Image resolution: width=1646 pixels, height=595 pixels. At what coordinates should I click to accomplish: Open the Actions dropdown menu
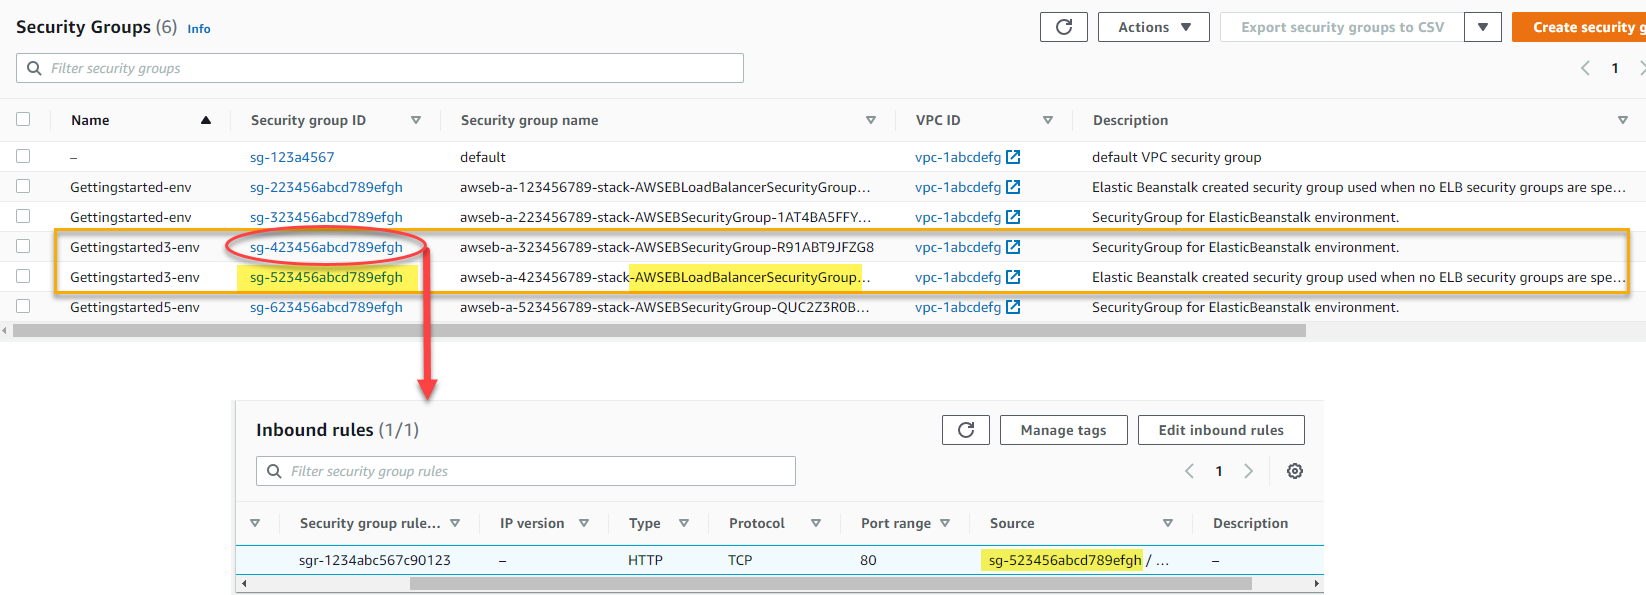[x=1153, y=27]
